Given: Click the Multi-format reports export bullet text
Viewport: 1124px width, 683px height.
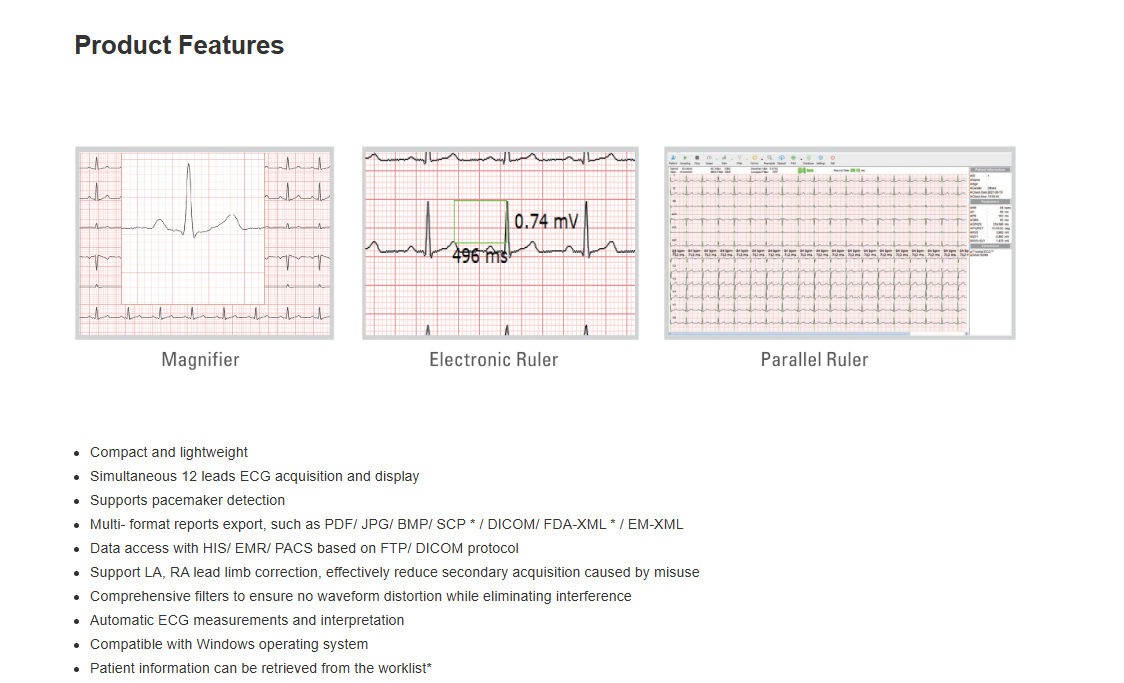Looking at the screenshot, I should (386, 525).
